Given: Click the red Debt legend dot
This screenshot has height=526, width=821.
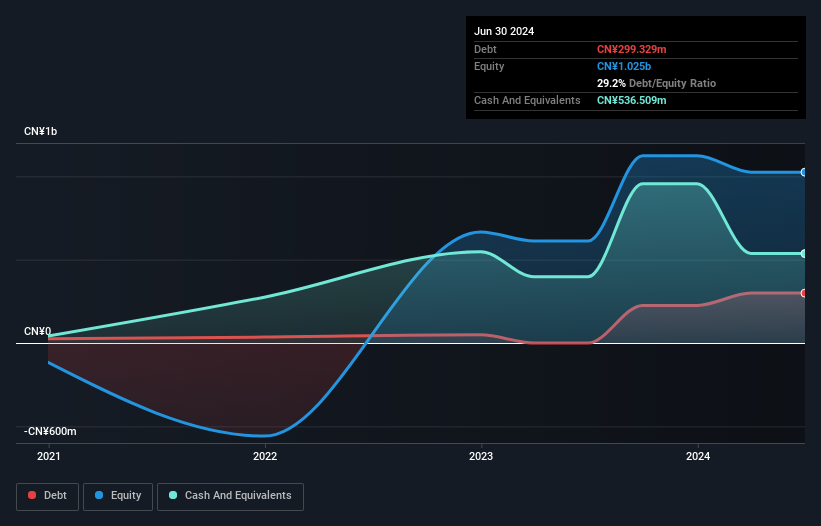Looking at the screenshot, I should click(32, 495).
